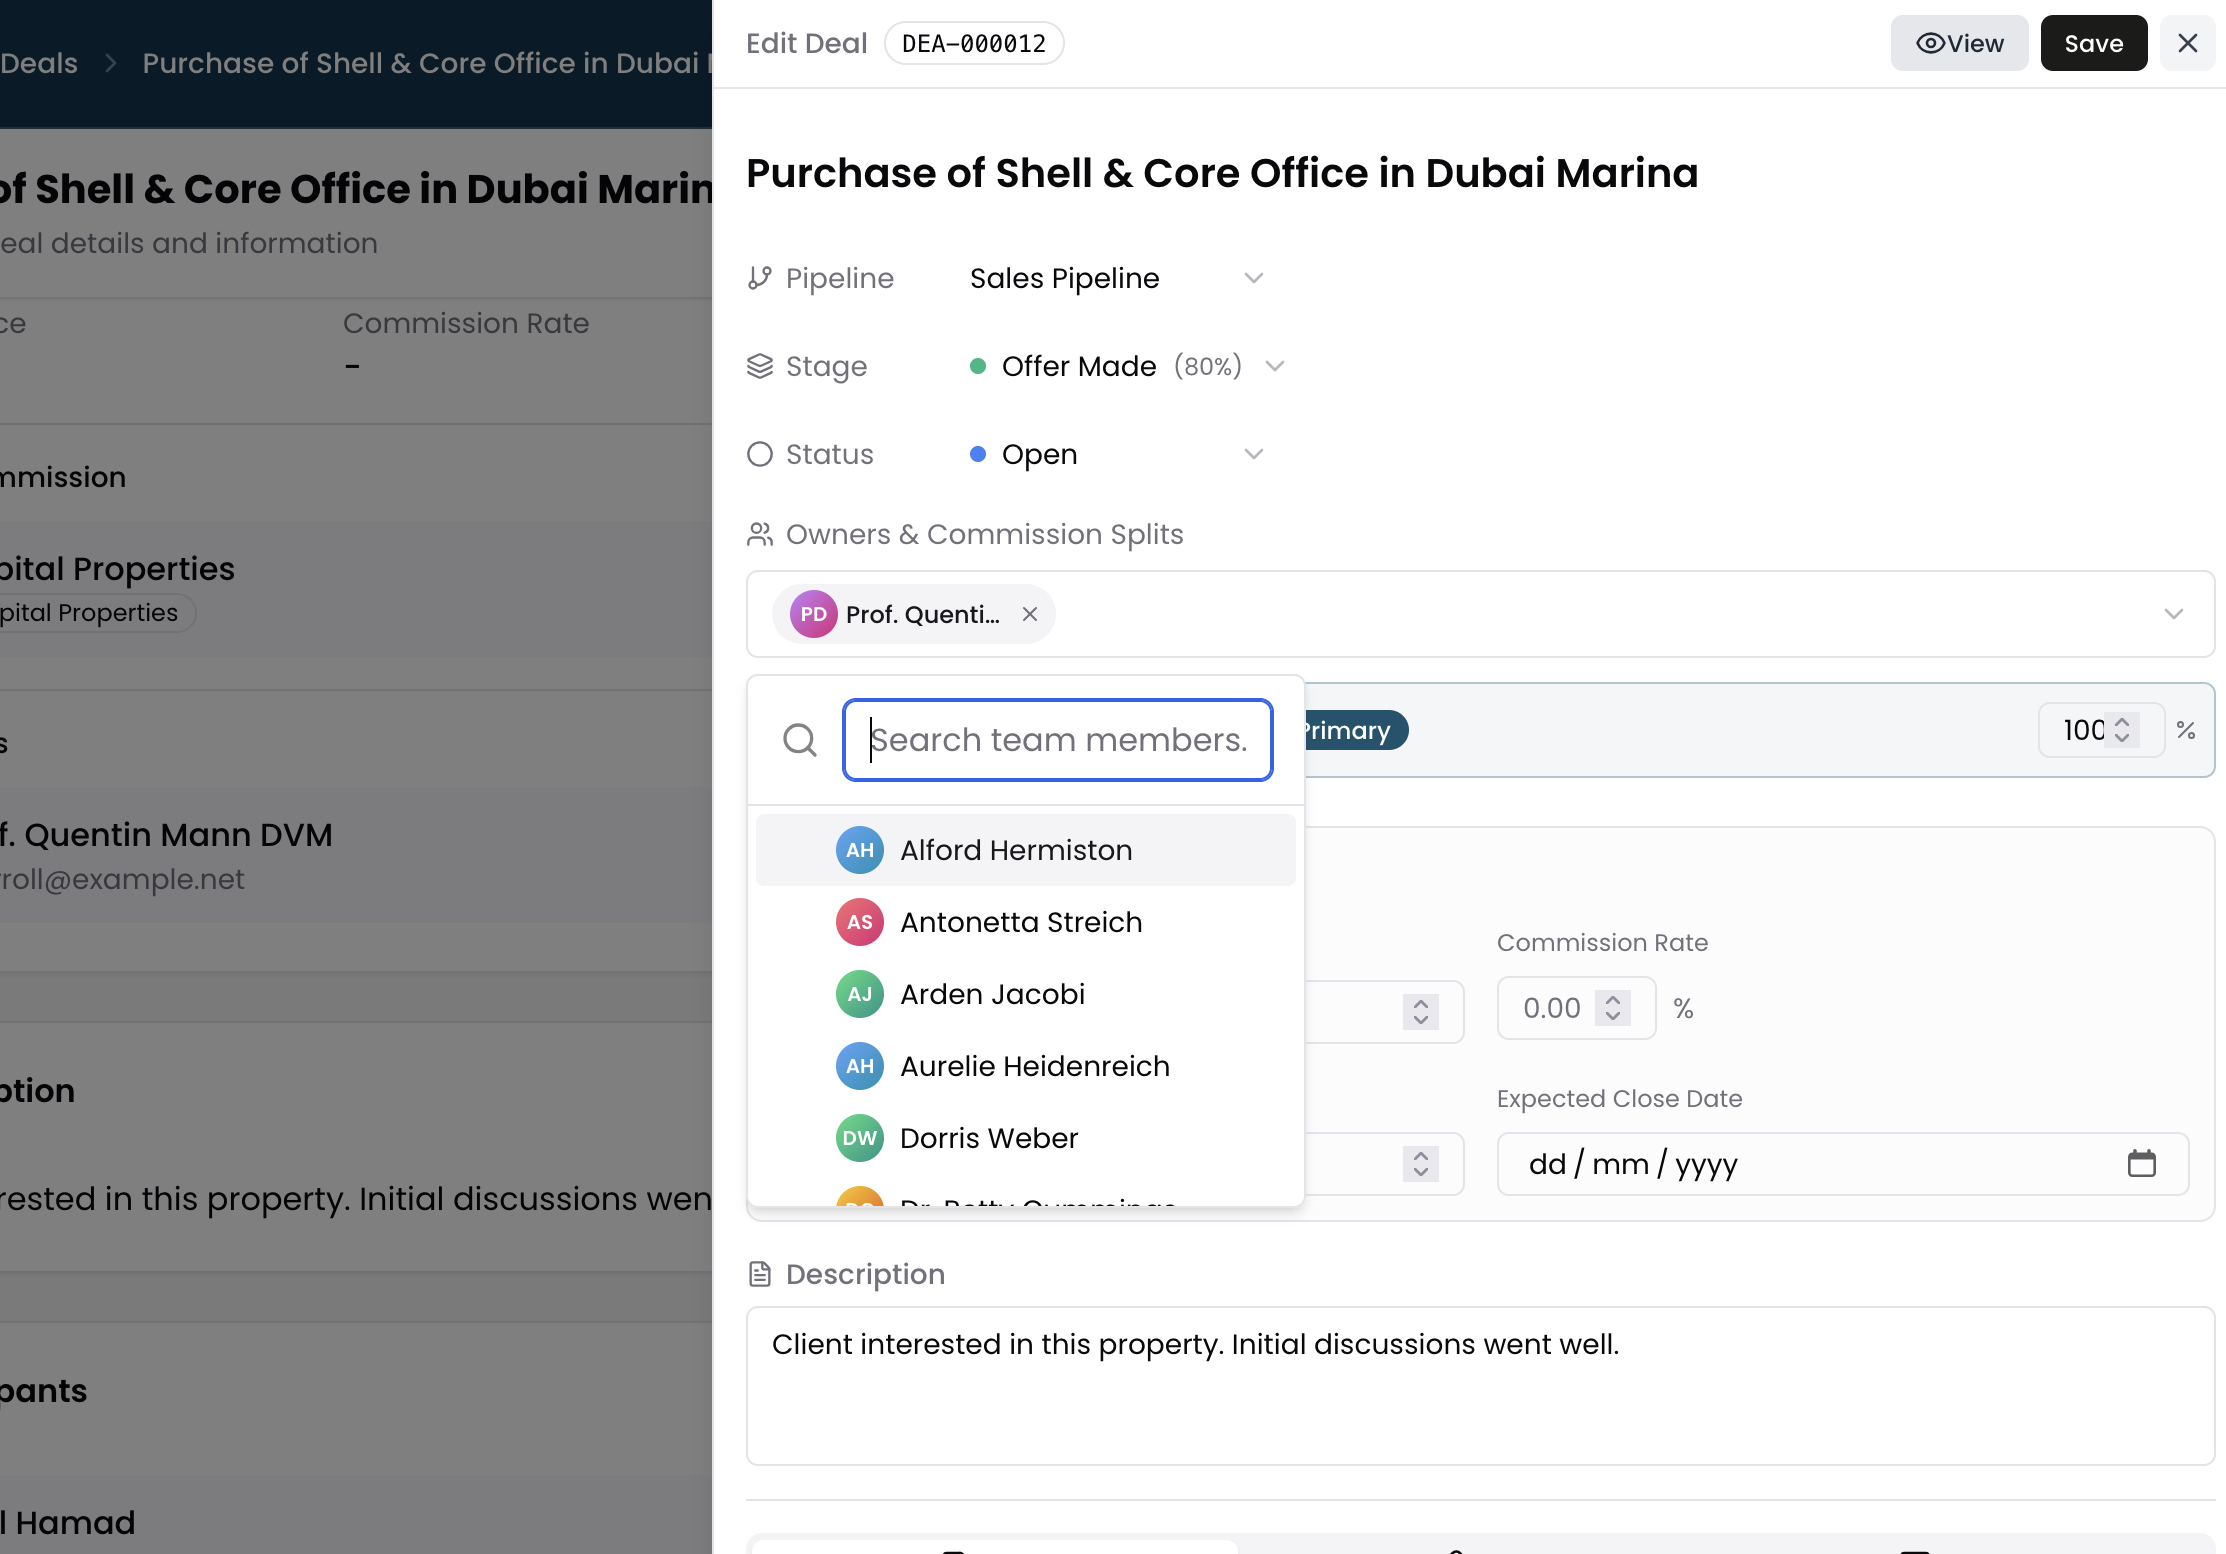Image resolution: width=2226 pixels, height=1554 pixels.
Task: Click the View button with eye icon
Action: tap(1958, 43)
